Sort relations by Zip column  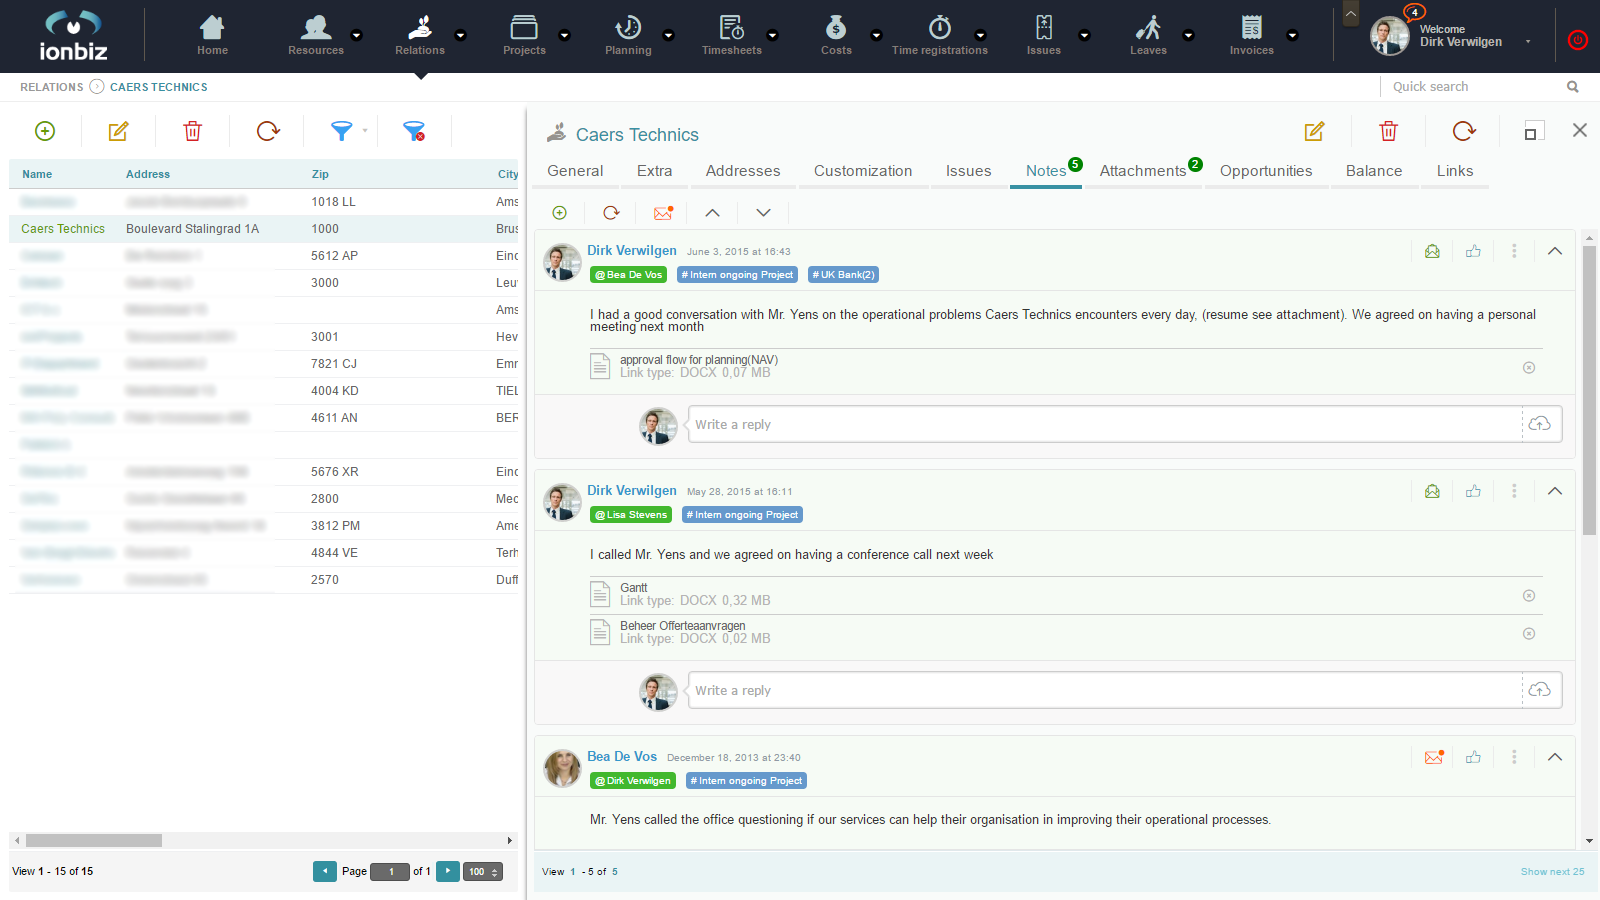pyautogui.click(x=320, y=174)
